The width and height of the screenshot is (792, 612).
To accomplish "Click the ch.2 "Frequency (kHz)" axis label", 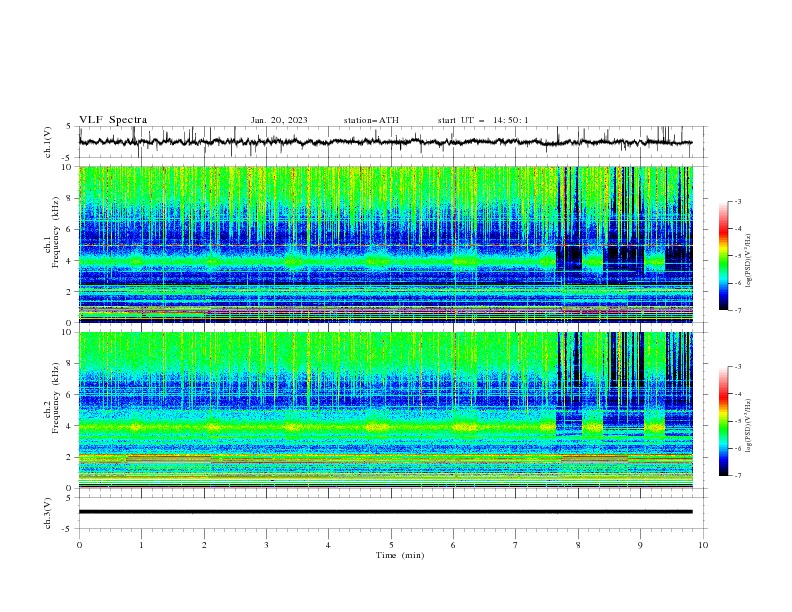I will click(56, 398).
